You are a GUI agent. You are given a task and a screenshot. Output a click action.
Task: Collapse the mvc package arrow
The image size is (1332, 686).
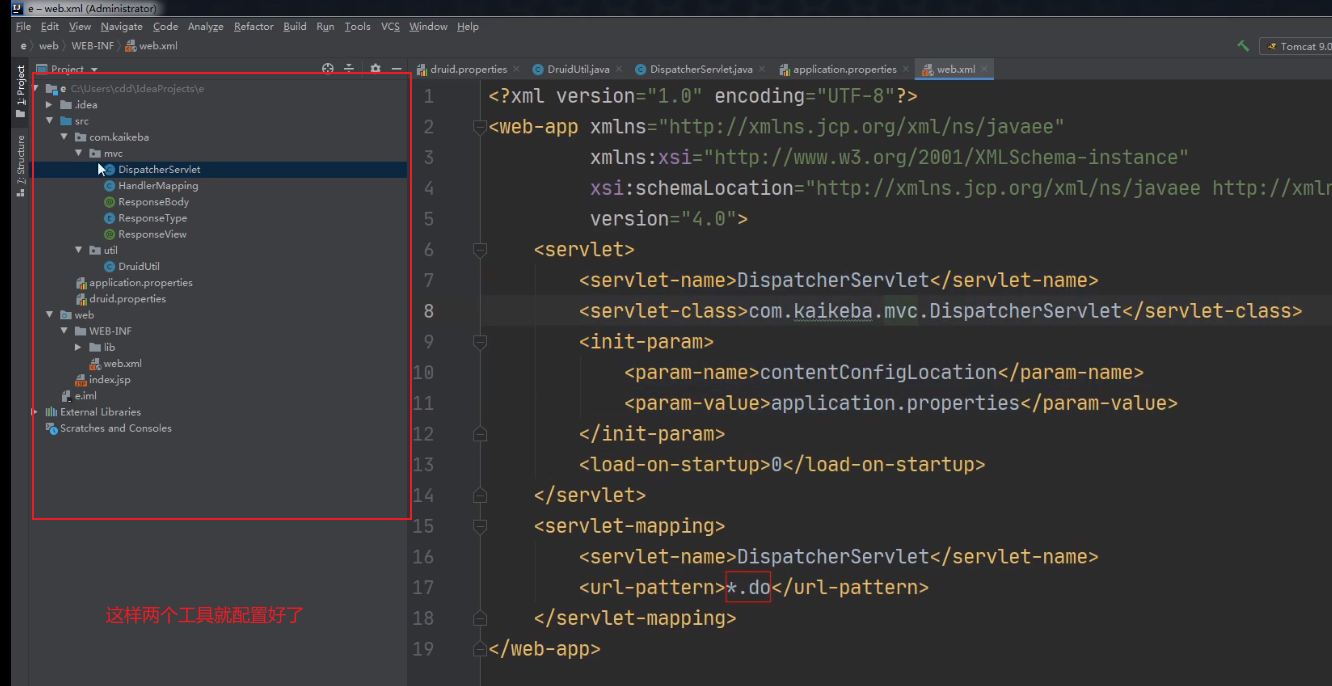[79, 153]
